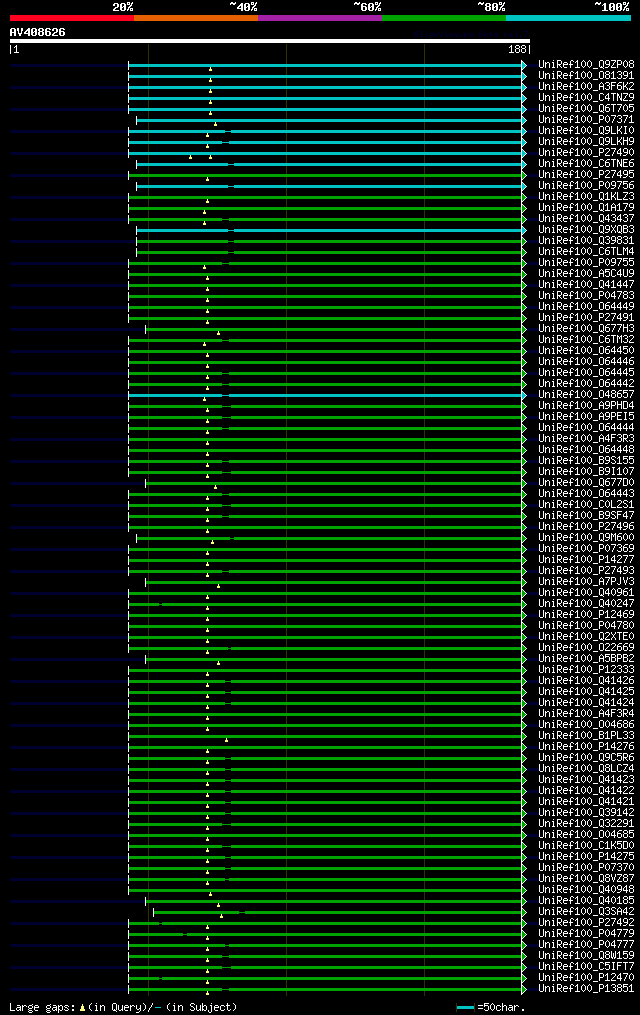The width and height of the screenshot is (640, 1015).
Task: Click the cyan ~100% identity scale segment
Action: pyautogui.click(x=568, y=18)
